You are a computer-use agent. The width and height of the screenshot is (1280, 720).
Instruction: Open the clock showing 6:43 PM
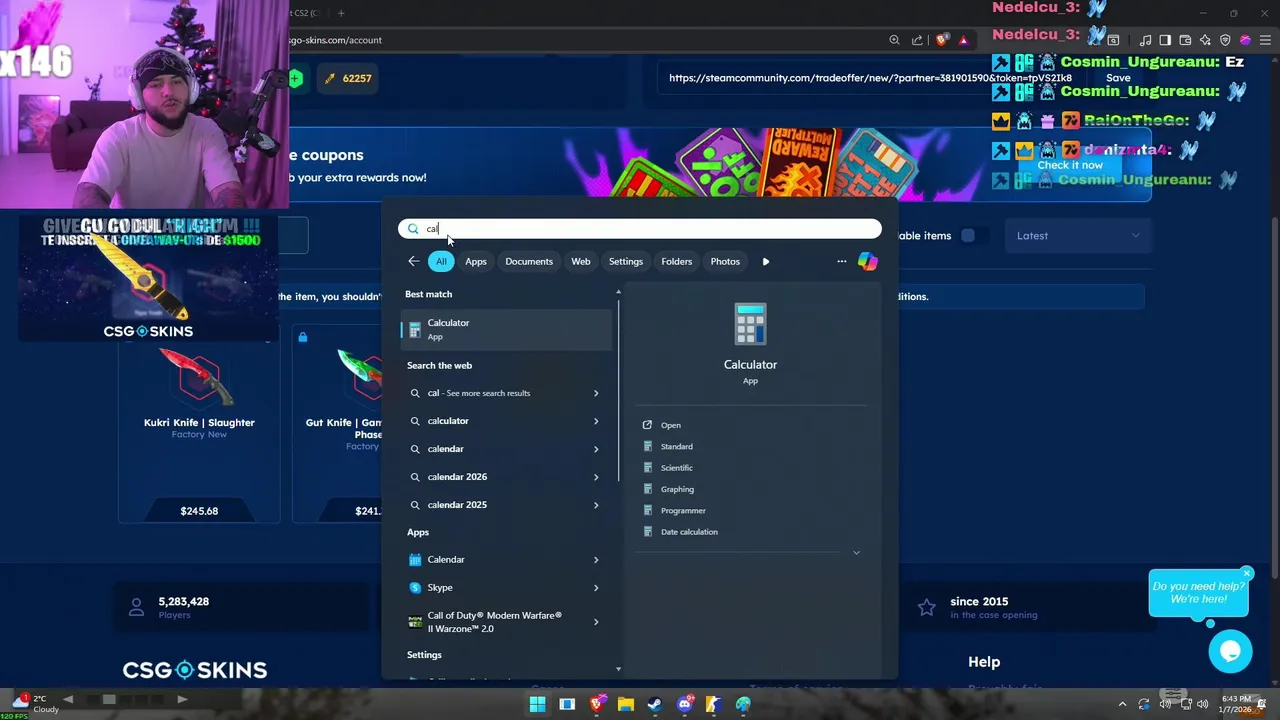pos(1236,704)
